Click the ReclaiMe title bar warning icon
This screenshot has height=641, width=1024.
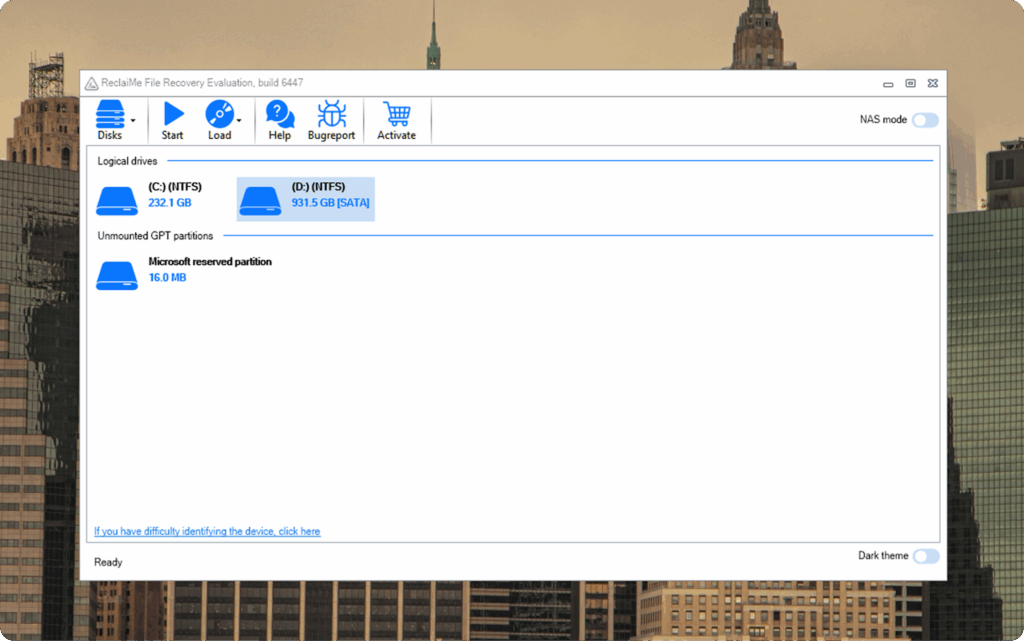point(91,84)
